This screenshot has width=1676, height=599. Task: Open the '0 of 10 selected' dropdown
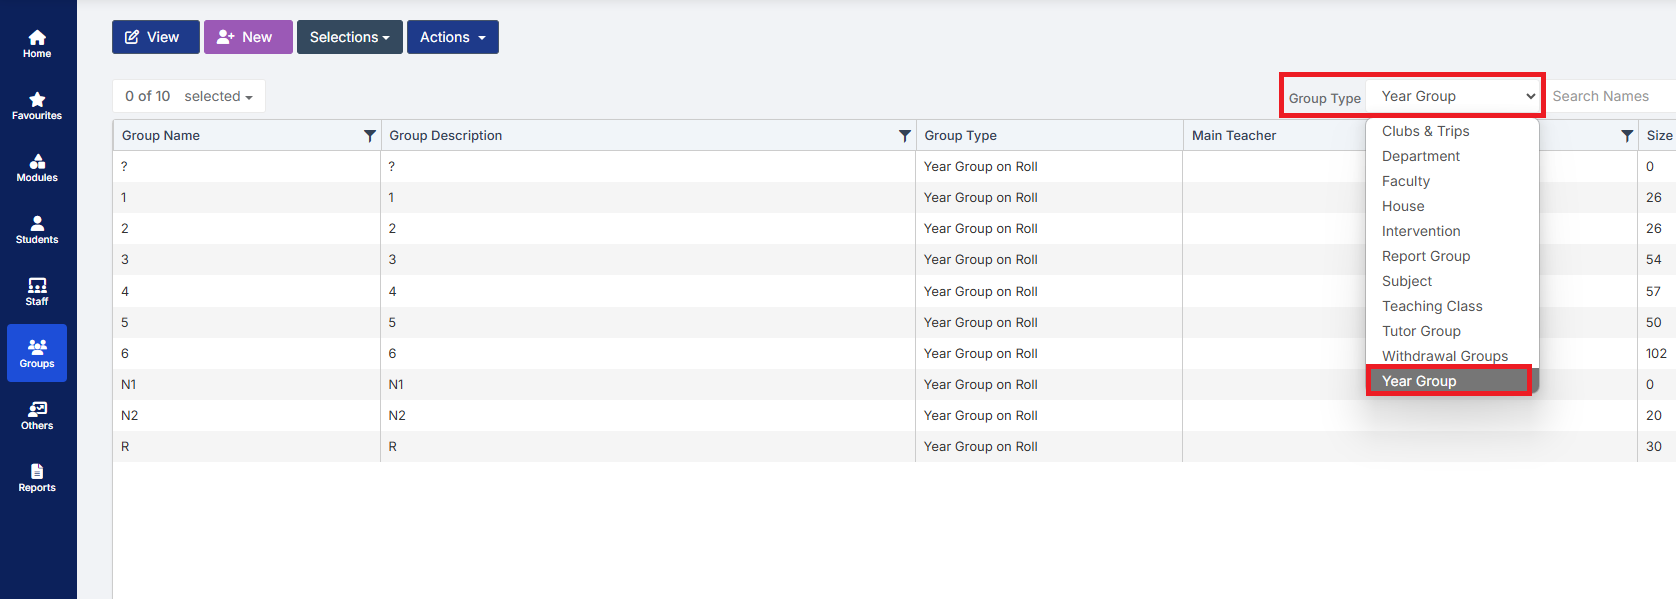point(188,96)
